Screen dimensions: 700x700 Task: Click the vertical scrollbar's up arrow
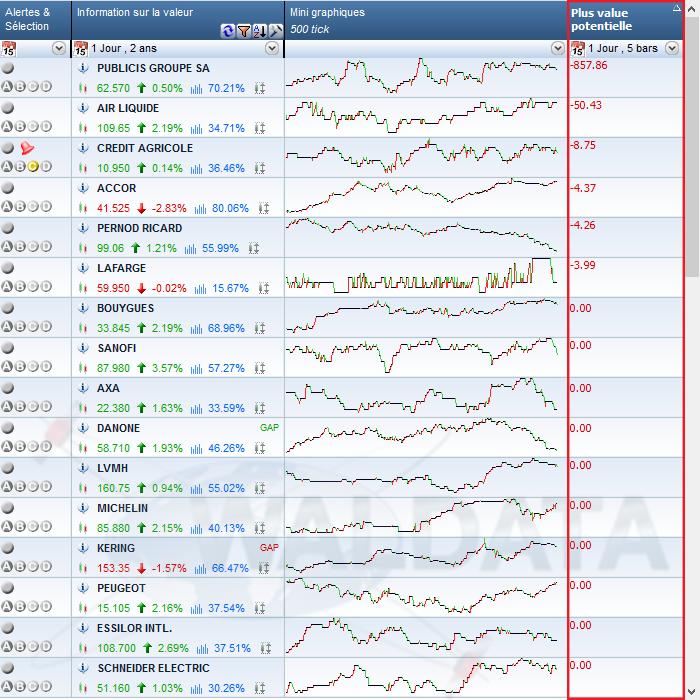coord(692,8)
